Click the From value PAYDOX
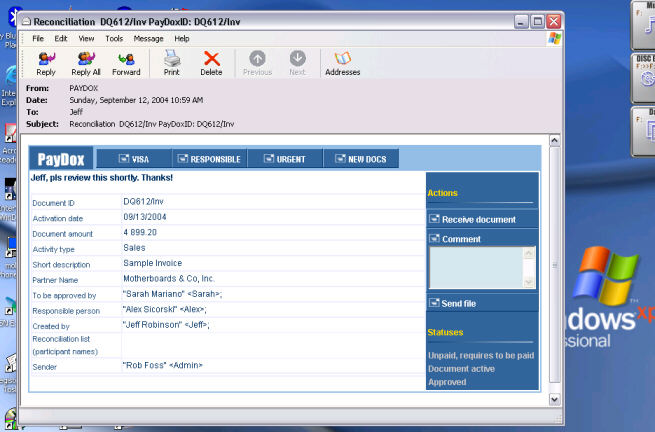The image size is (655, 432). click(84, 88)
